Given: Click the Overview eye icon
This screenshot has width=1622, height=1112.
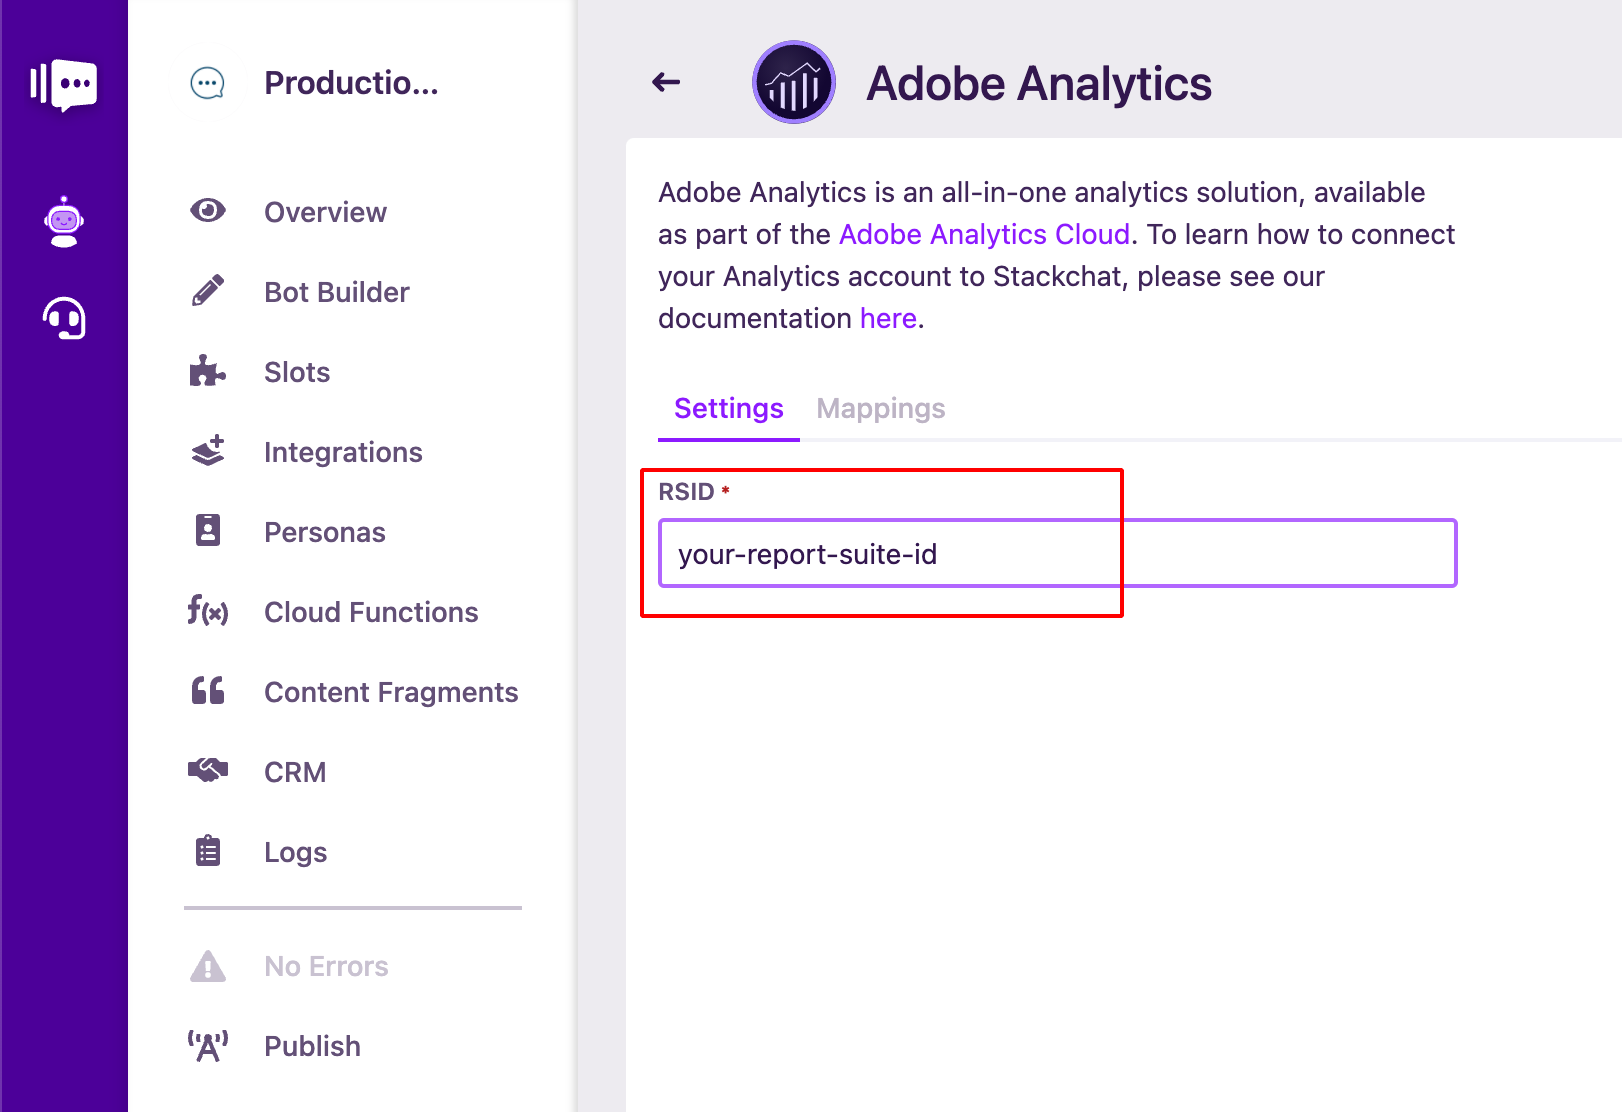Looking at the screenshot, I should [x=208, y=211].
